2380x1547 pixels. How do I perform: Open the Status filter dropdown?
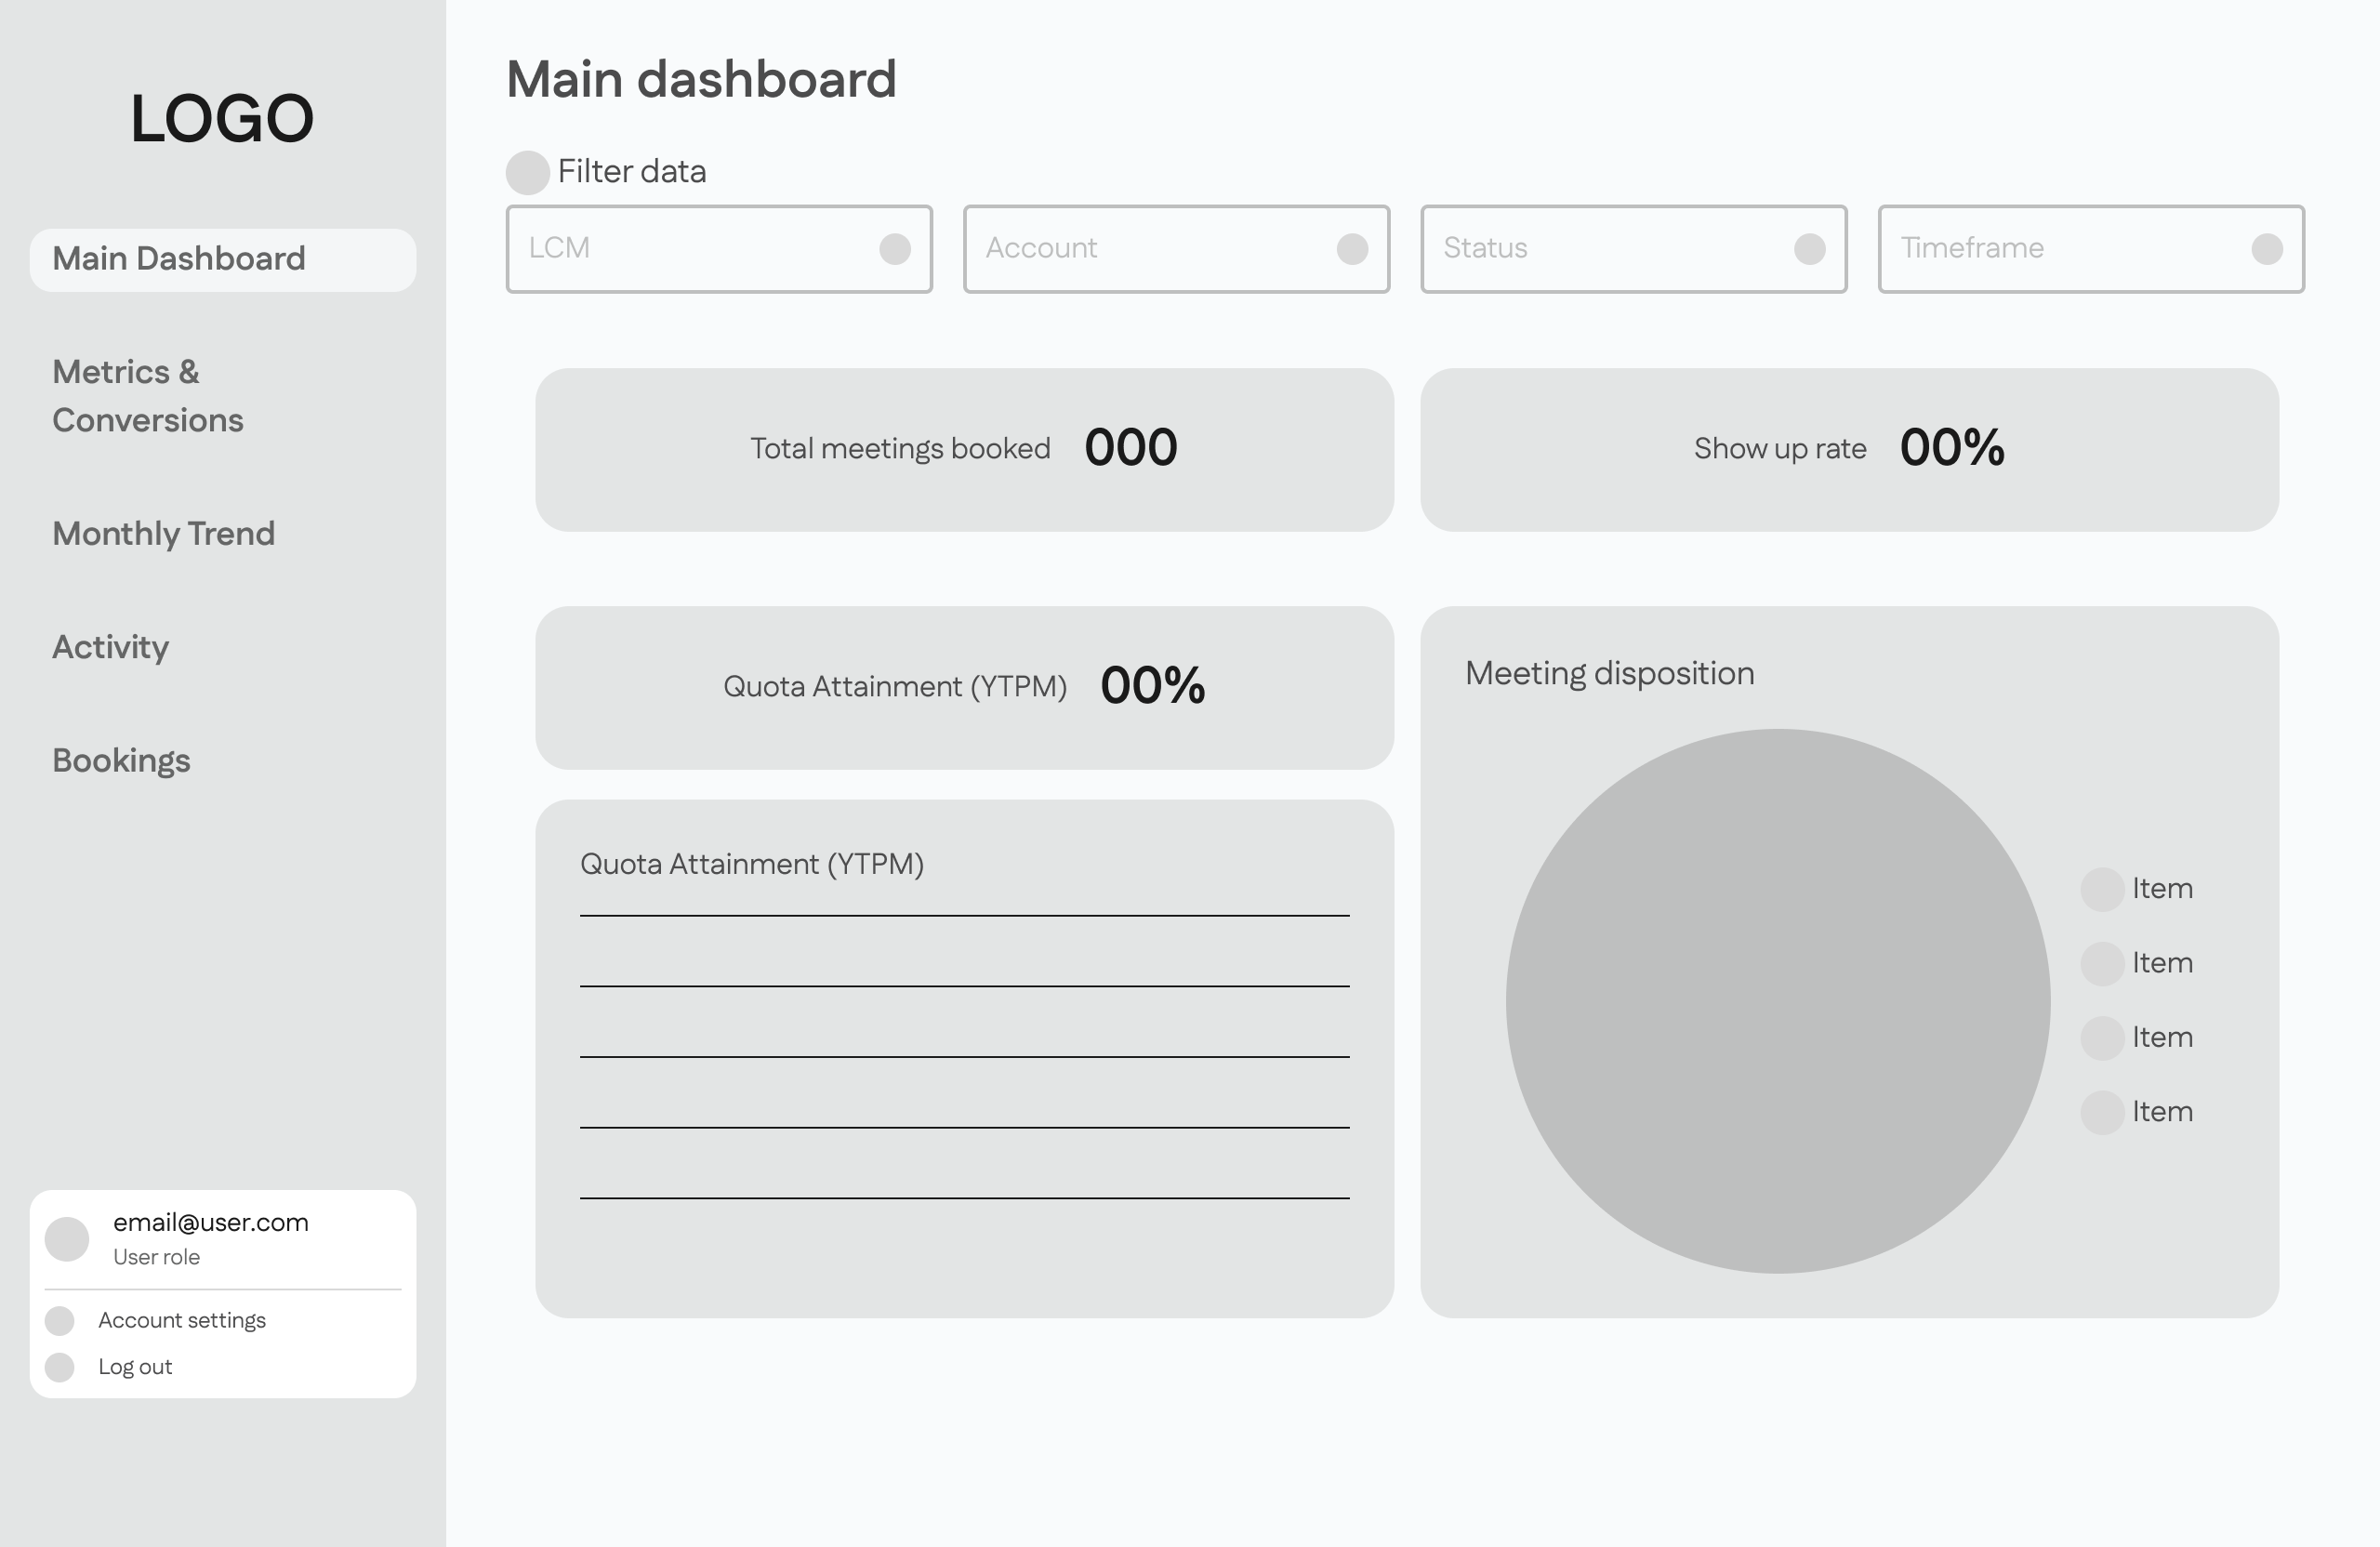[x=1809, y=249]
